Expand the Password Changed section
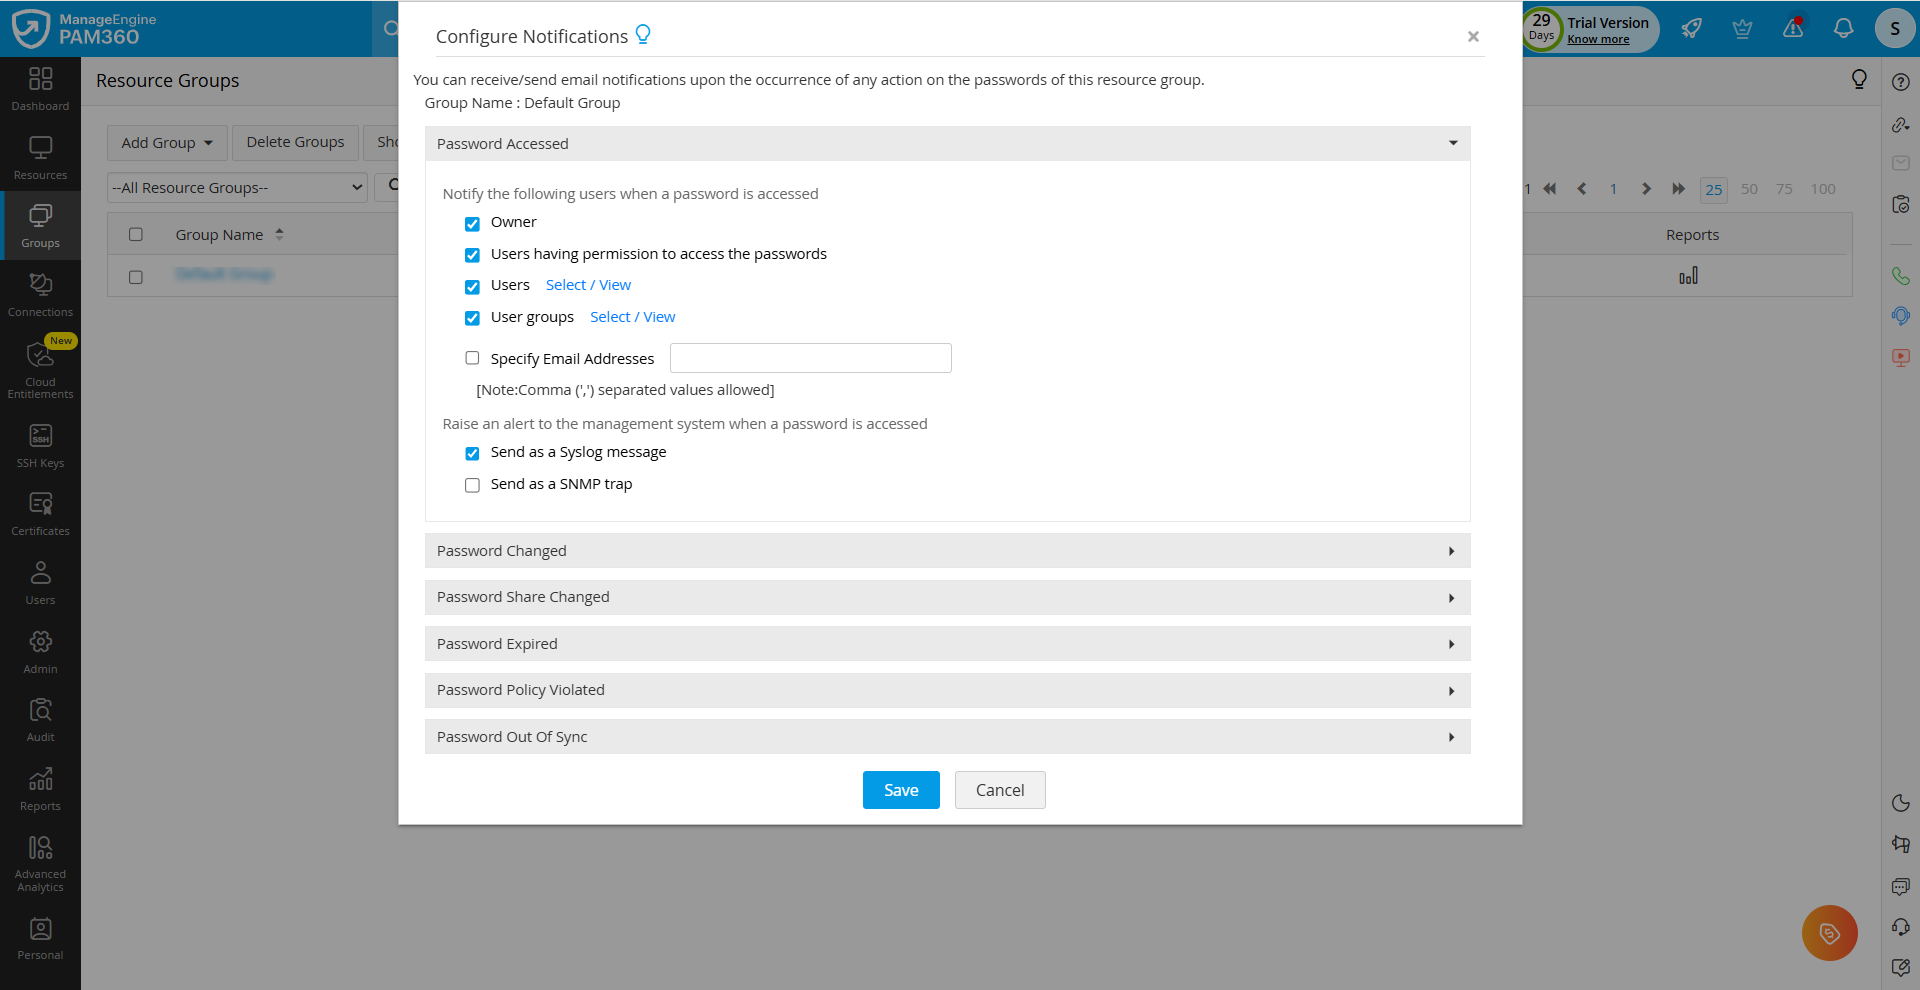The height and width of the screenshot is (990, 1920). click(x=947, y=551)
